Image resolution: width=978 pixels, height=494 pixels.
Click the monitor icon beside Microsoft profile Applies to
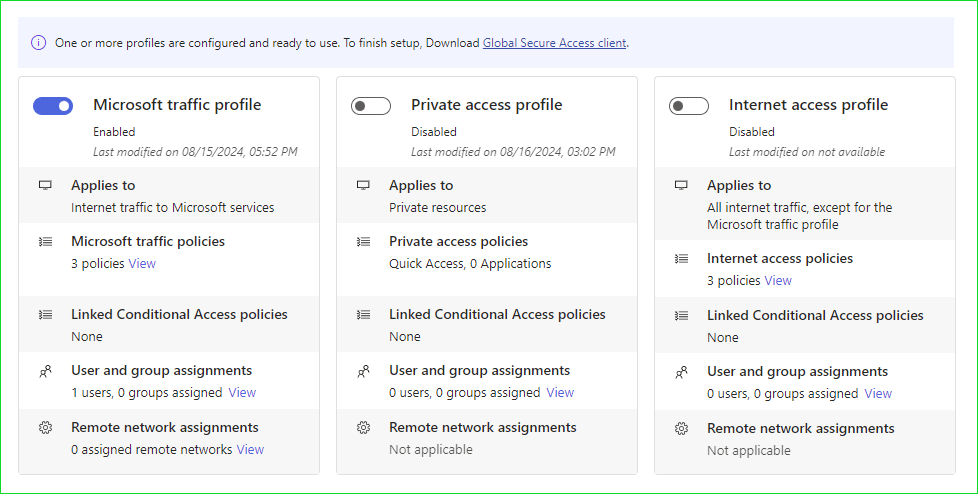click(x=46, y=185)
